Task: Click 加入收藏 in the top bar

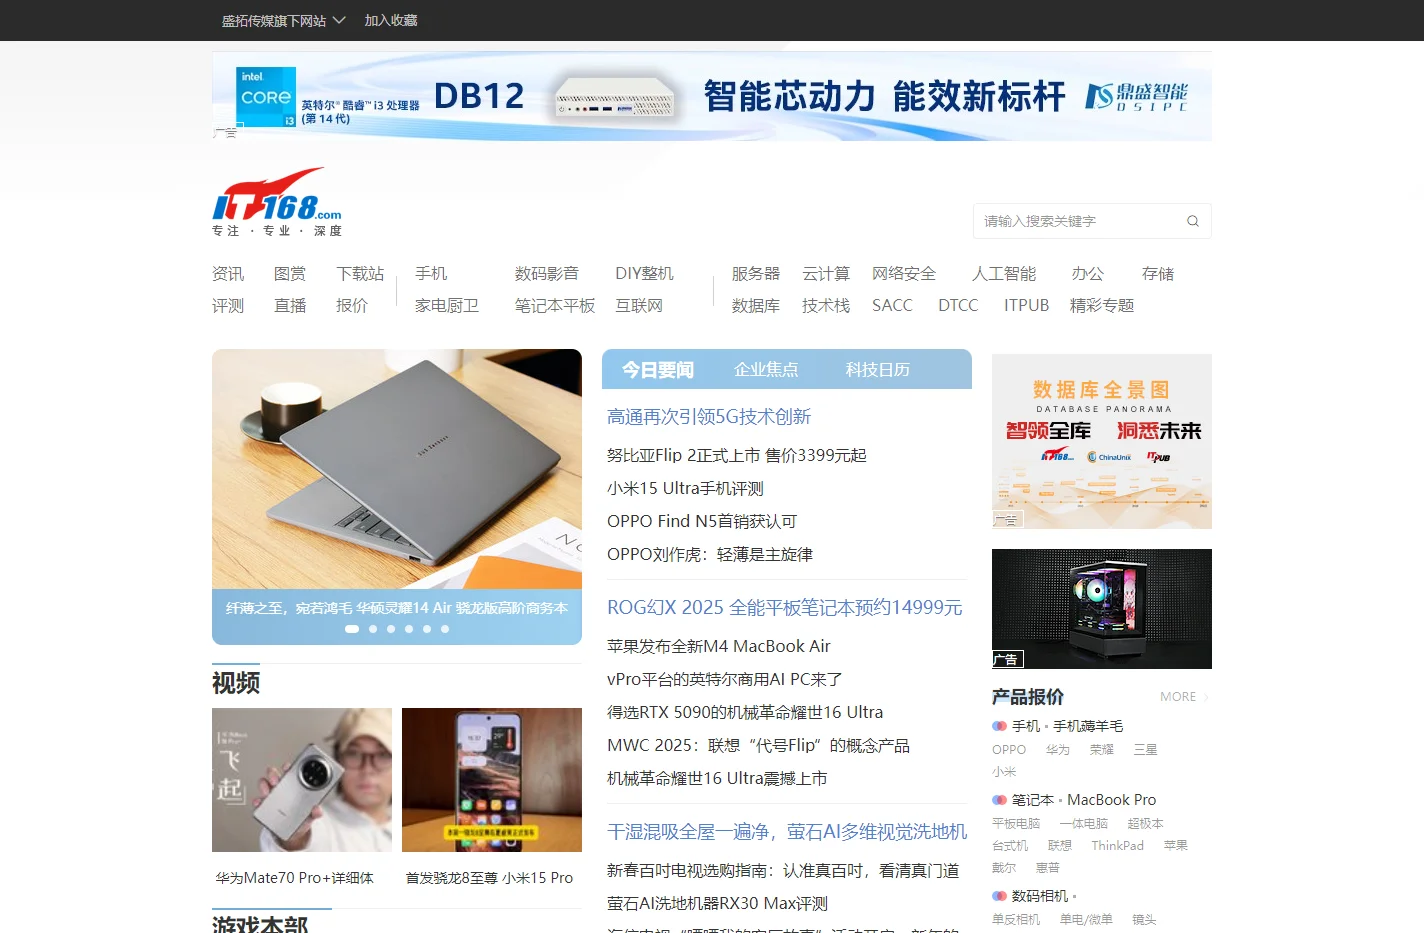Action: point(391,20)
